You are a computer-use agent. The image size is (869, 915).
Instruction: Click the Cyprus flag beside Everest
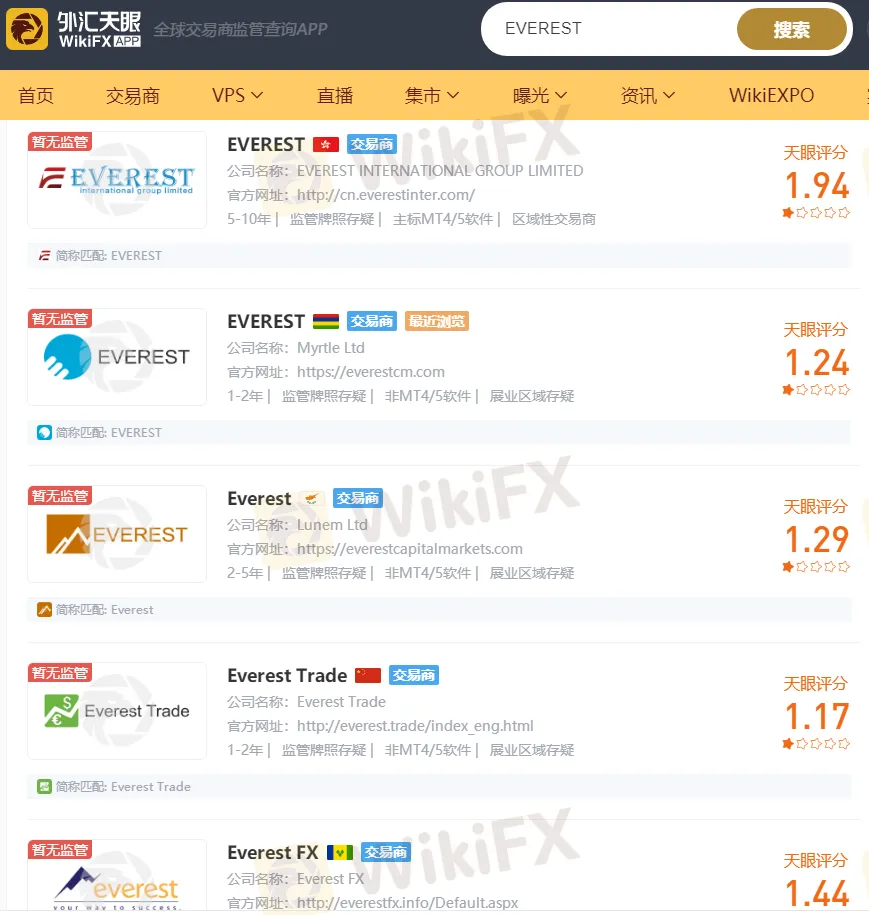[312, 498]
